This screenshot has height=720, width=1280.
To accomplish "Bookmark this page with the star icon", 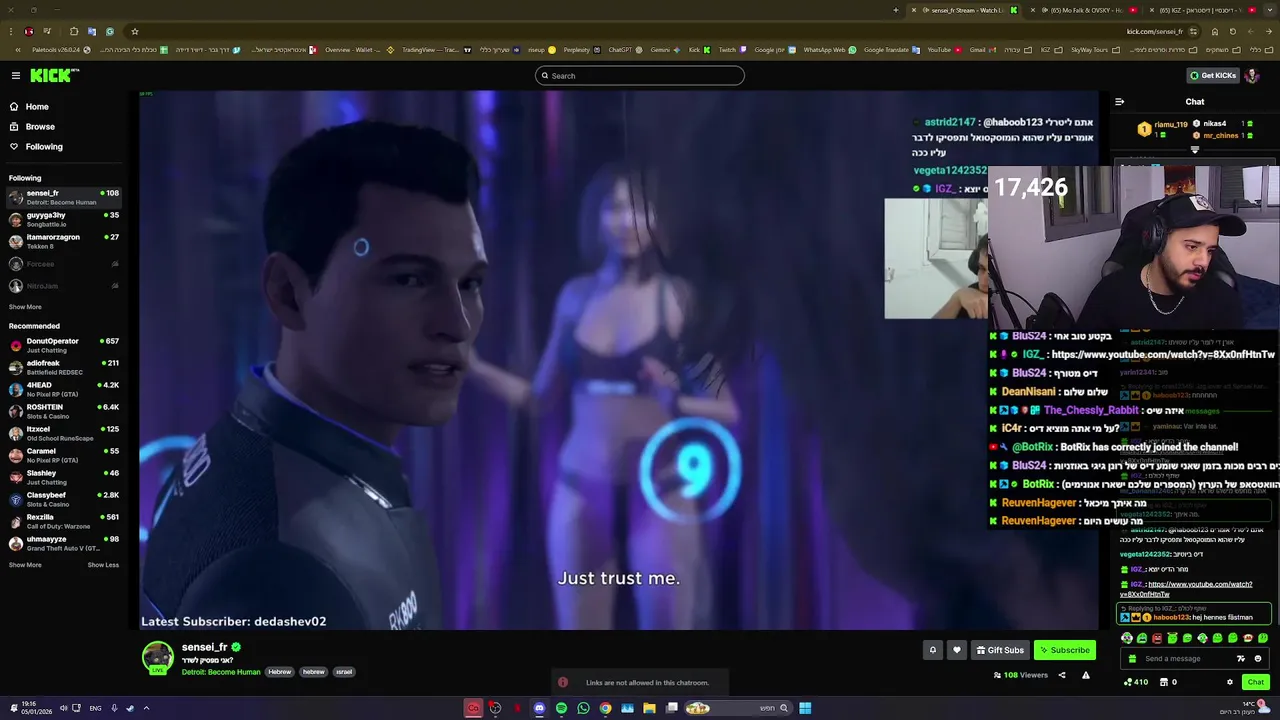I will [x=135, y=31].
